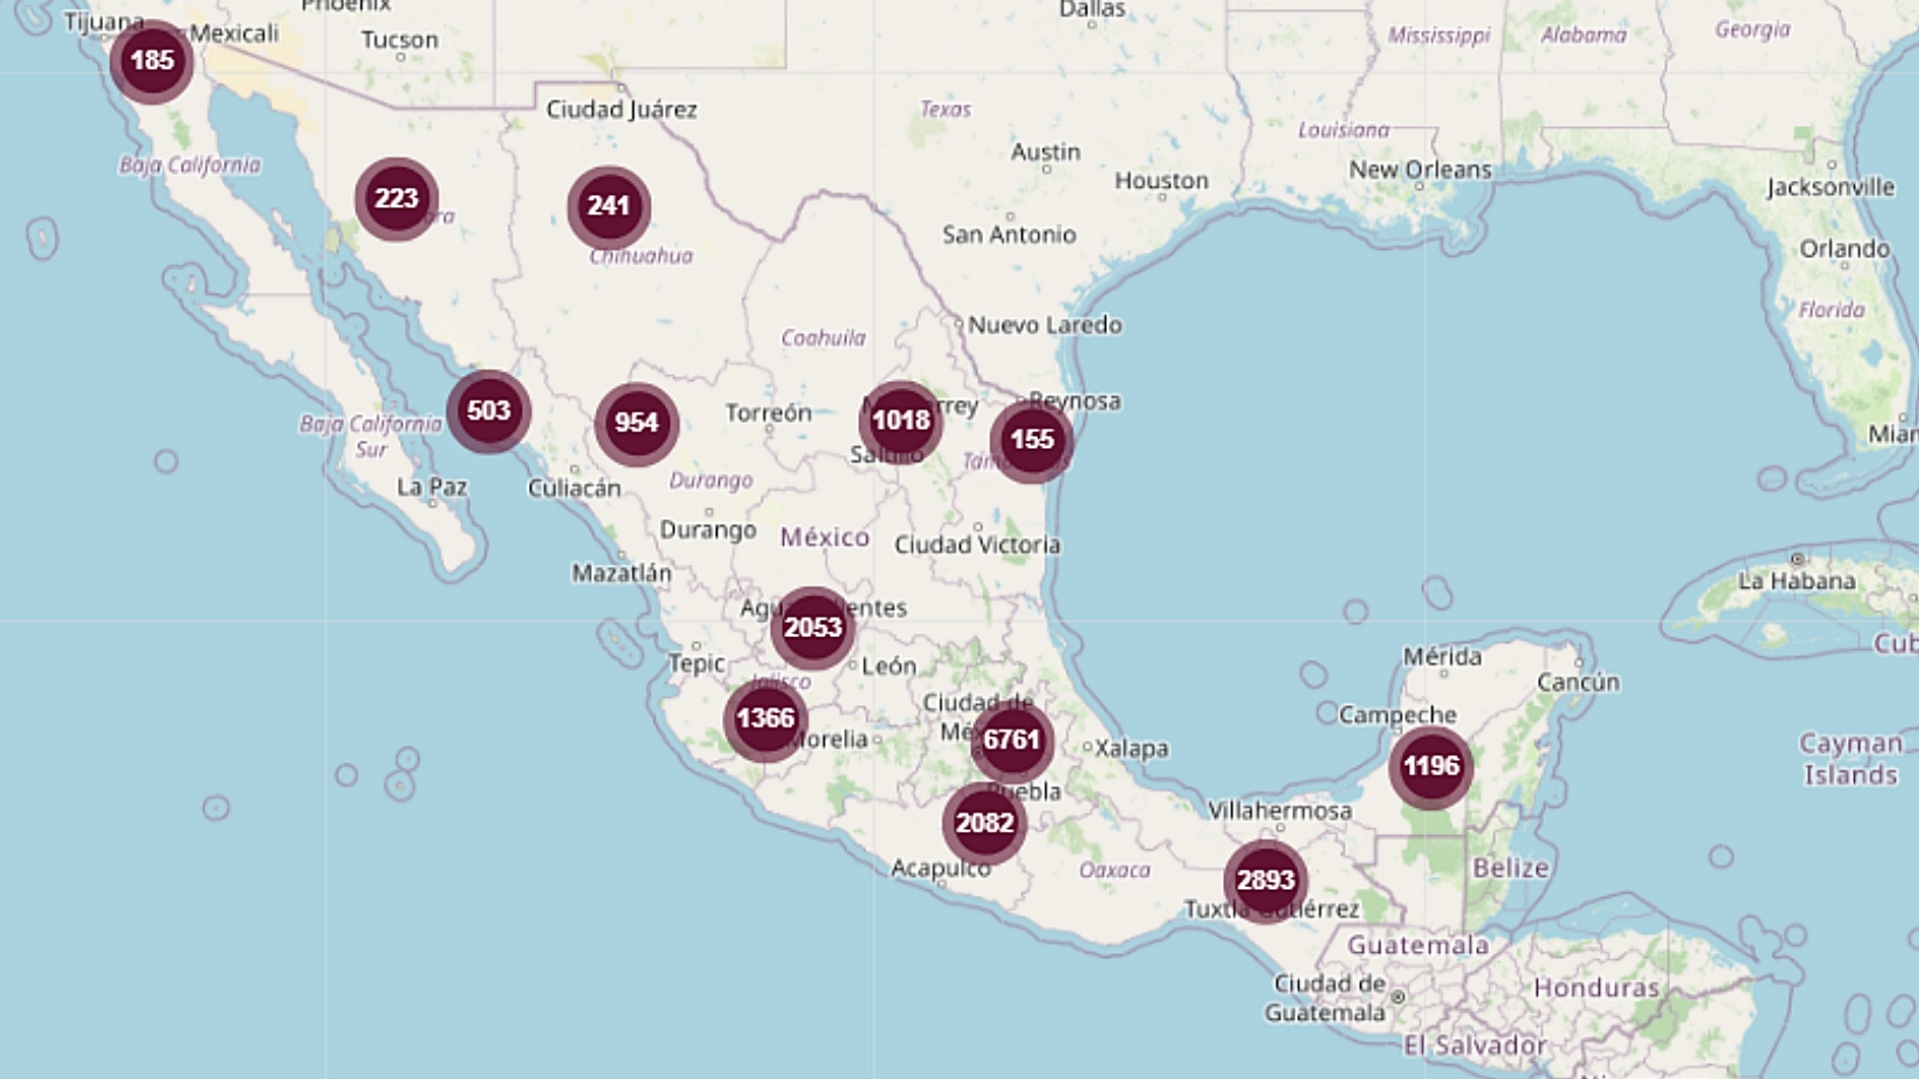Expand the 1196 cluster marker near Campeche
1919x1079 pixels.
point(1430,767)
